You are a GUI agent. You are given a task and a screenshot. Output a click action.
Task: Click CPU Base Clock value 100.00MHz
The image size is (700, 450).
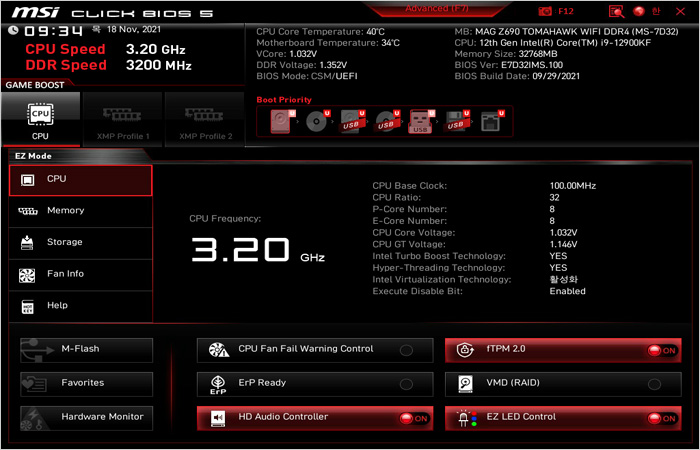pyautogui.click(x=573, y=186)
